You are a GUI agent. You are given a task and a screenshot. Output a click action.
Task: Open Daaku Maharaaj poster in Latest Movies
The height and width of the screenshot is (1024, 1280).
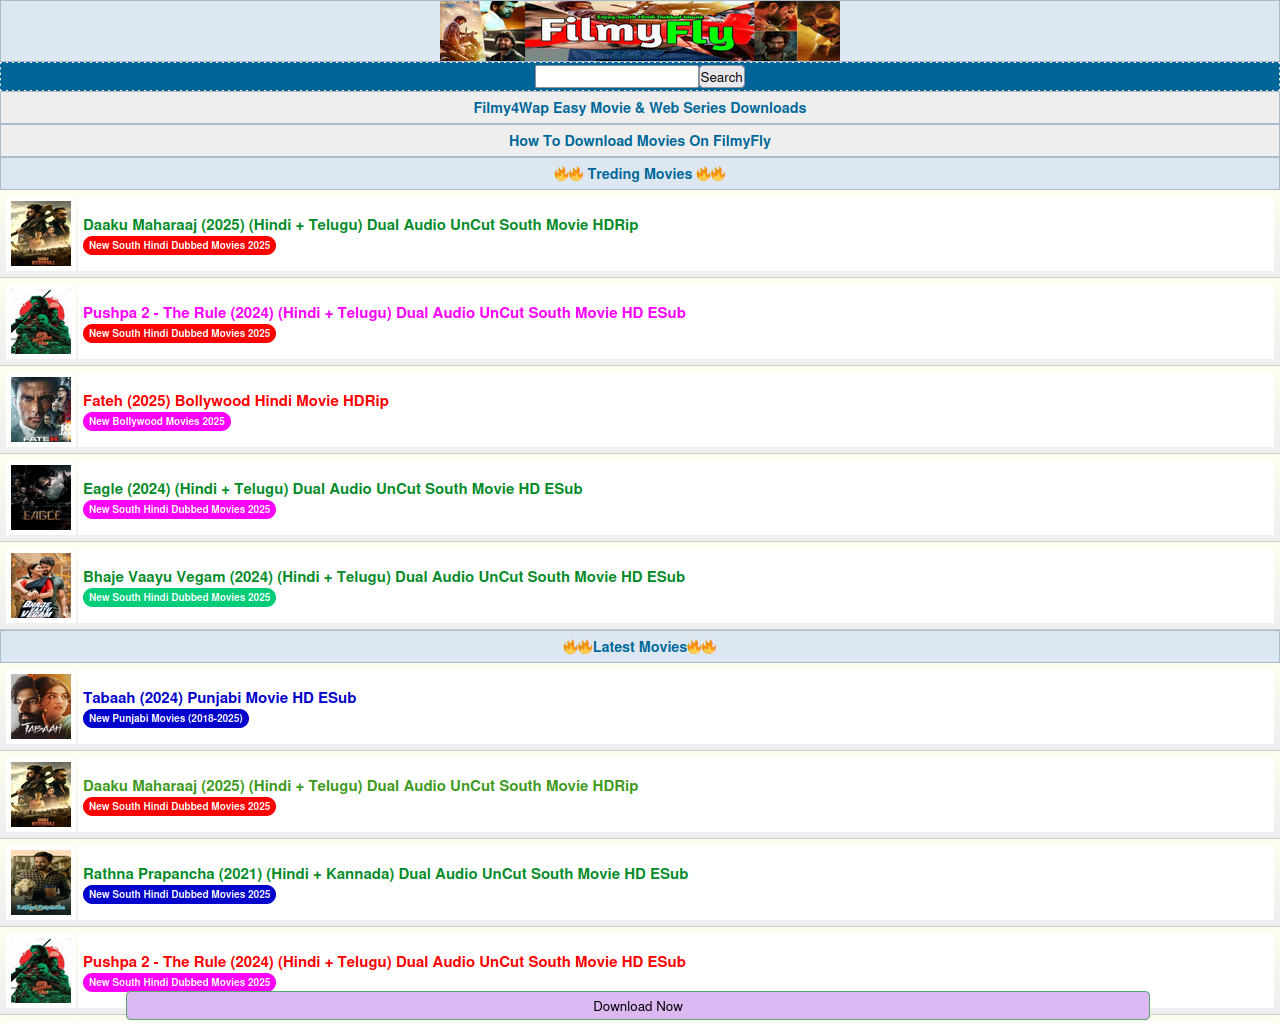pos(41,794)
